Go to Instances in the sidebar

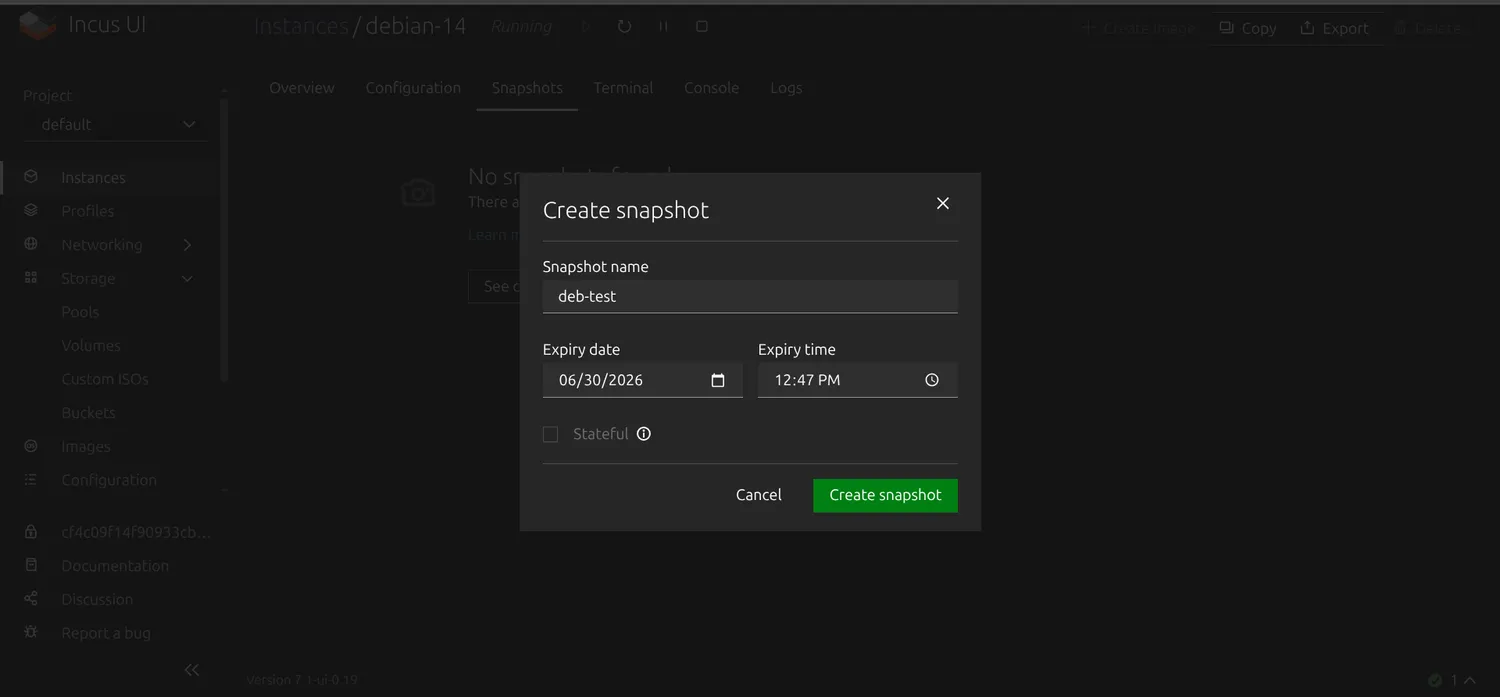click(93, 178)
